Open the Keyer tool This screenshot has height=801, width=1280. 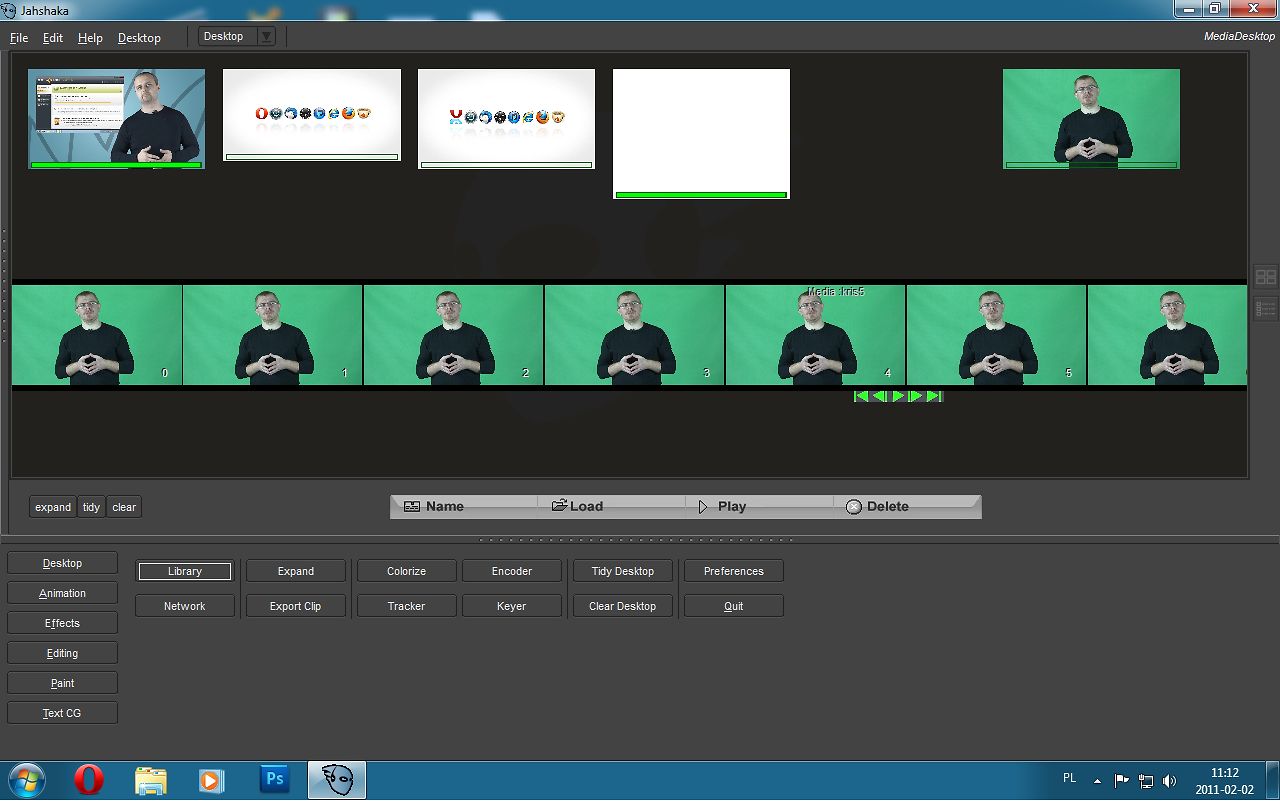[512, 606]
